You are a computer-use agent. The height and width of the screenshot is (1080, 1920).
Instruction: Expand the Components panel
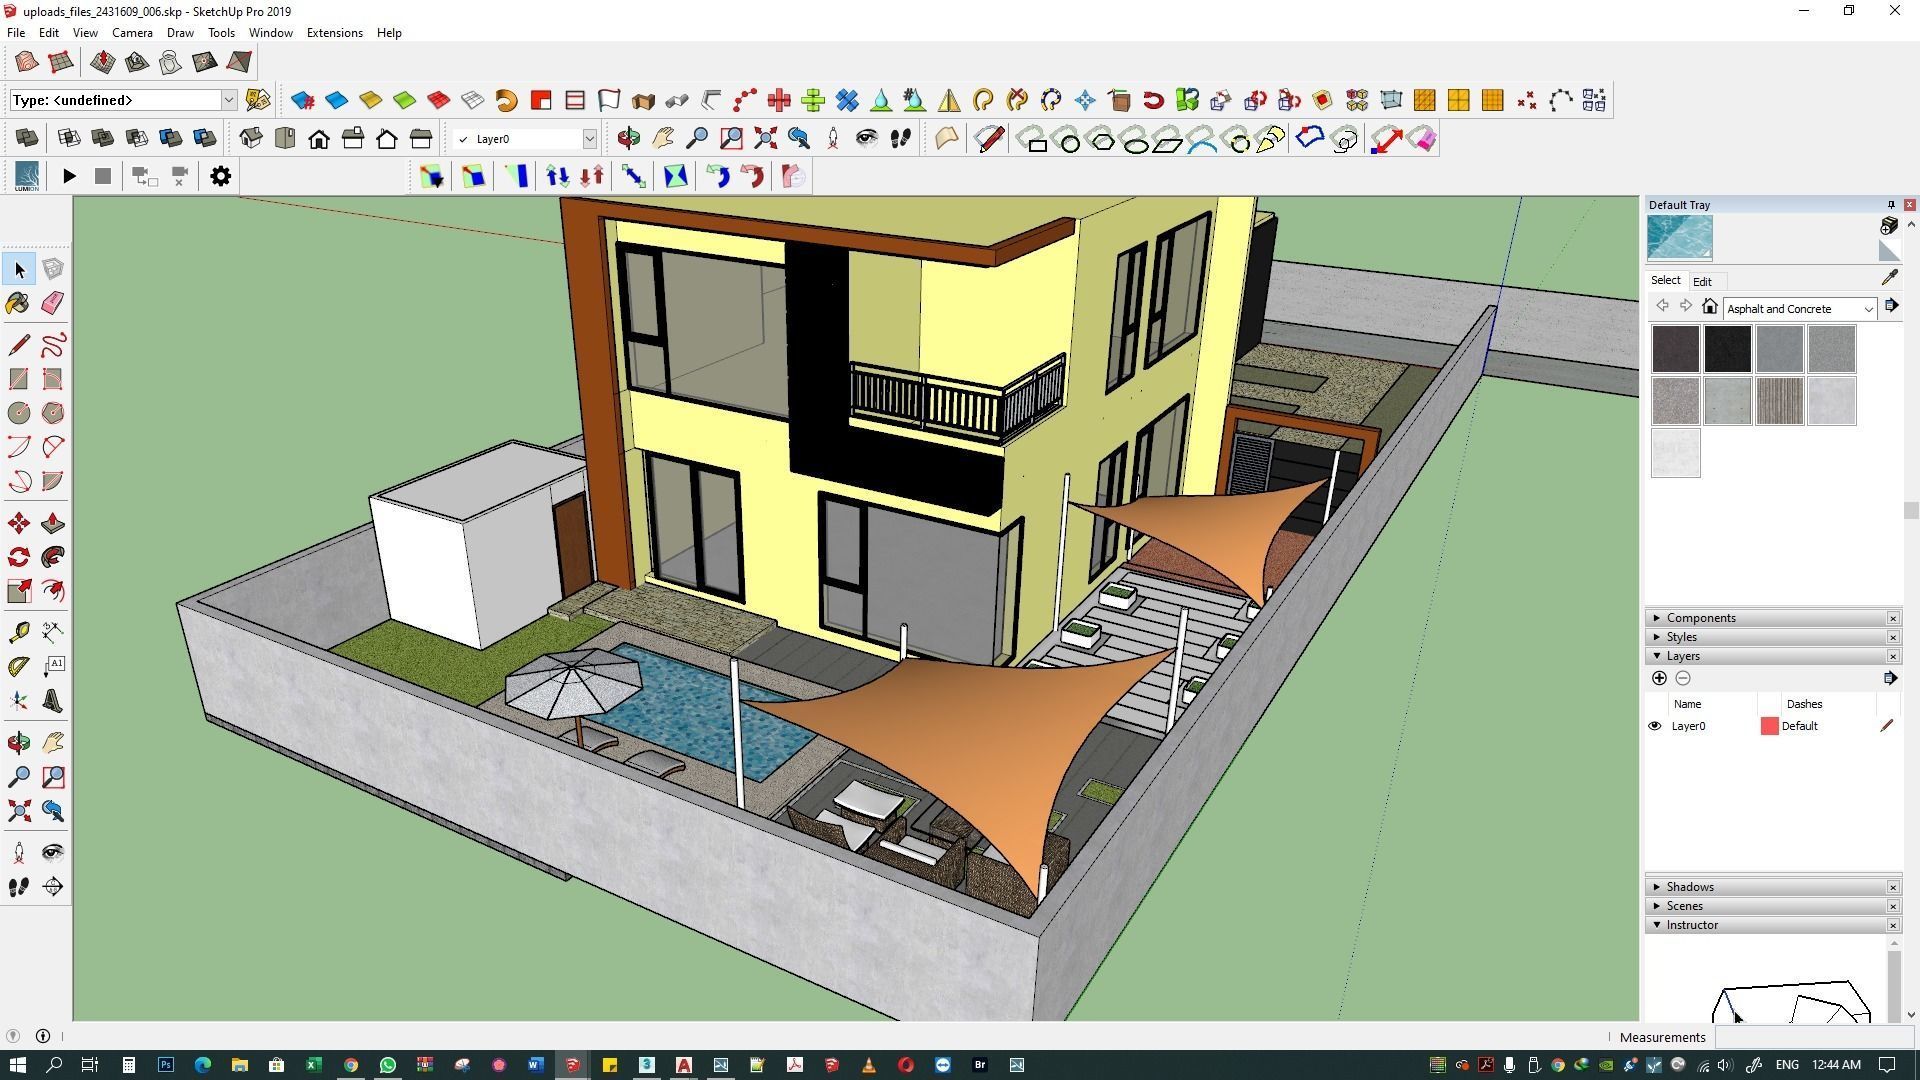point(1700,618)
